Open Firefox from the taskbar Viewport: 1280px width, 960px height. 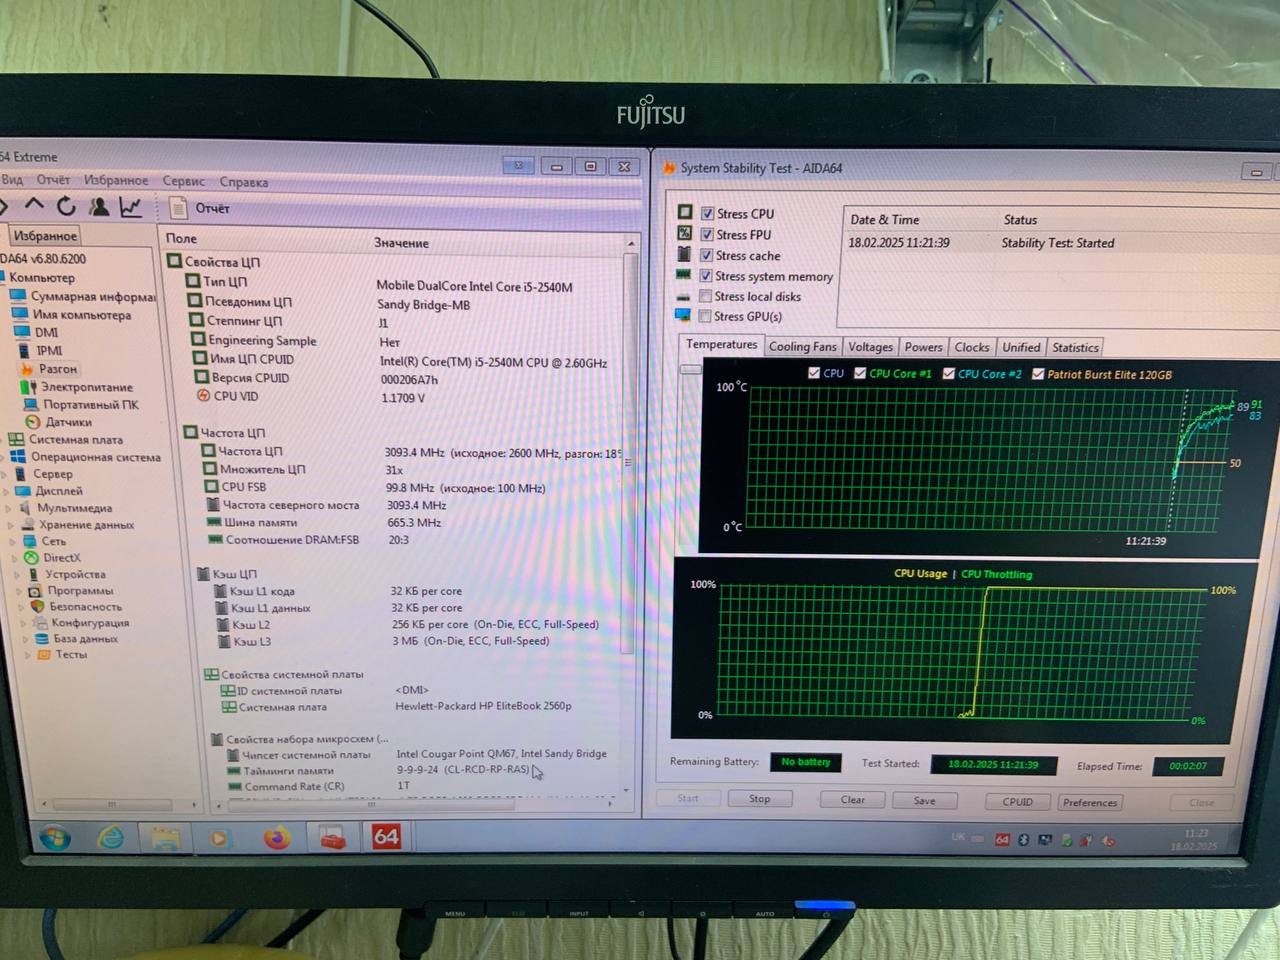point(277,837)
